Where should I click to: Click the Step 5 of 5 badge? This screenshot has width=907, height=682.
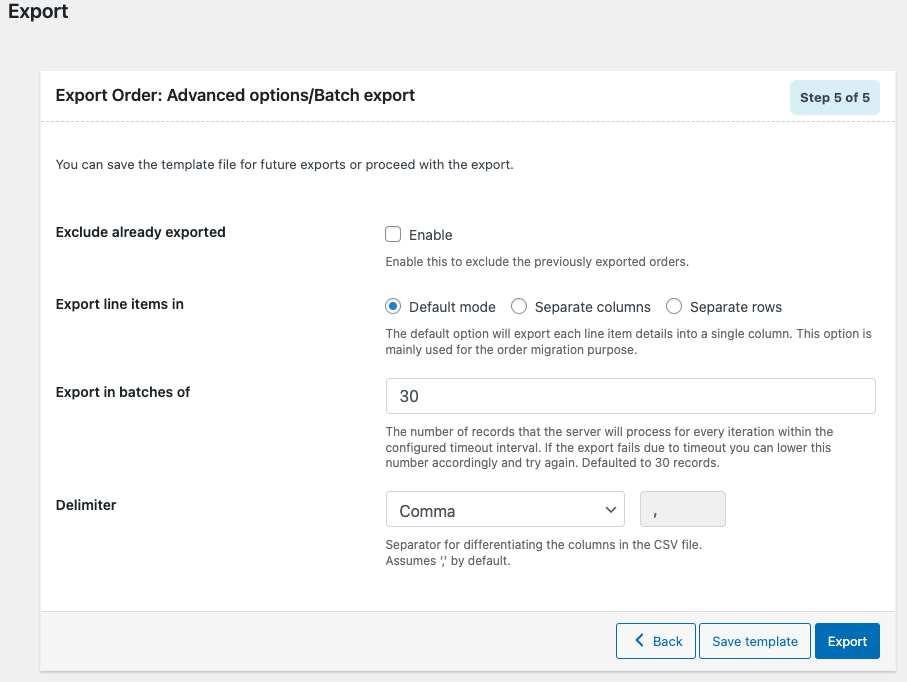(835, 97)
